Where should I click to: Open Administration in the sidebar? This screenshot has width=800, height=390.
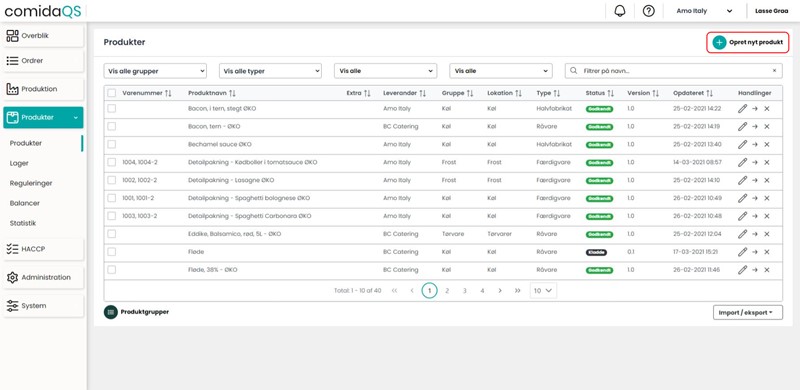(x=43, y=278)
